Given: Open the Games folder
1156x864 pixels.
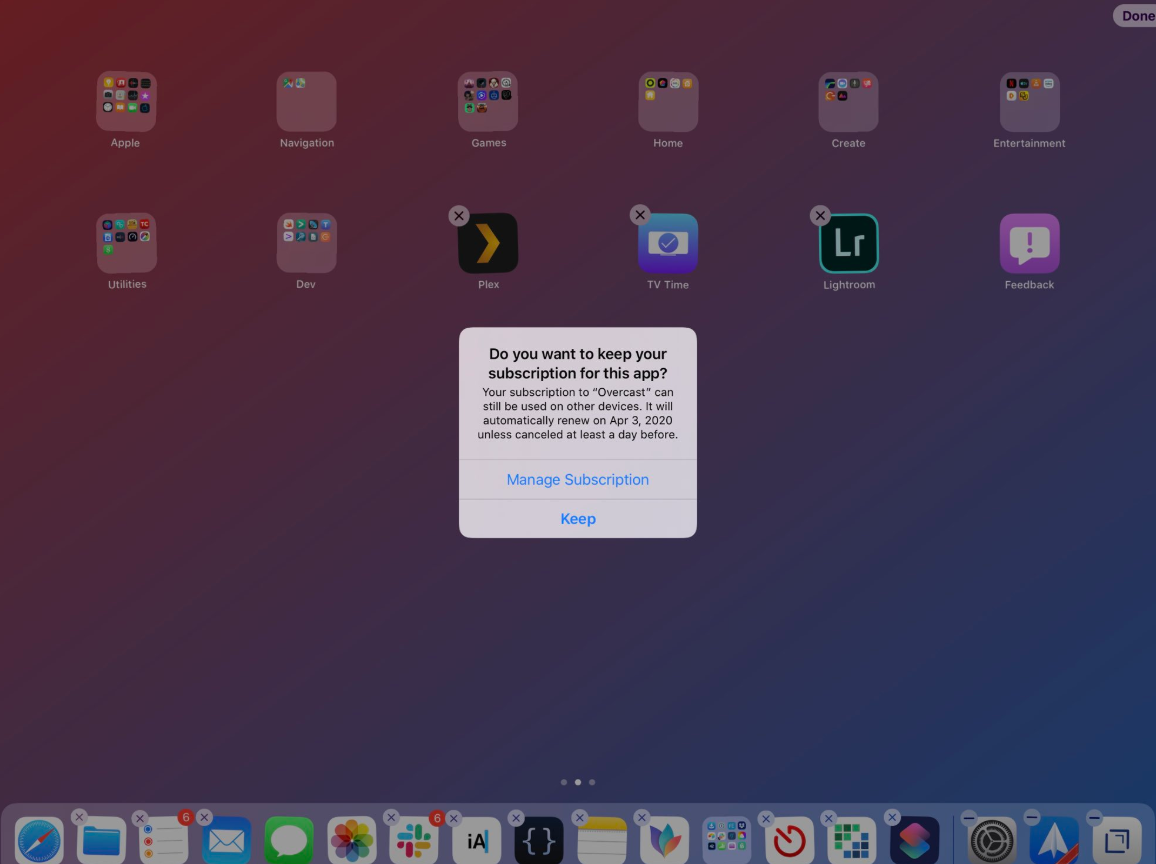Looking at the screenshot, I should click(x=488, y=102).
